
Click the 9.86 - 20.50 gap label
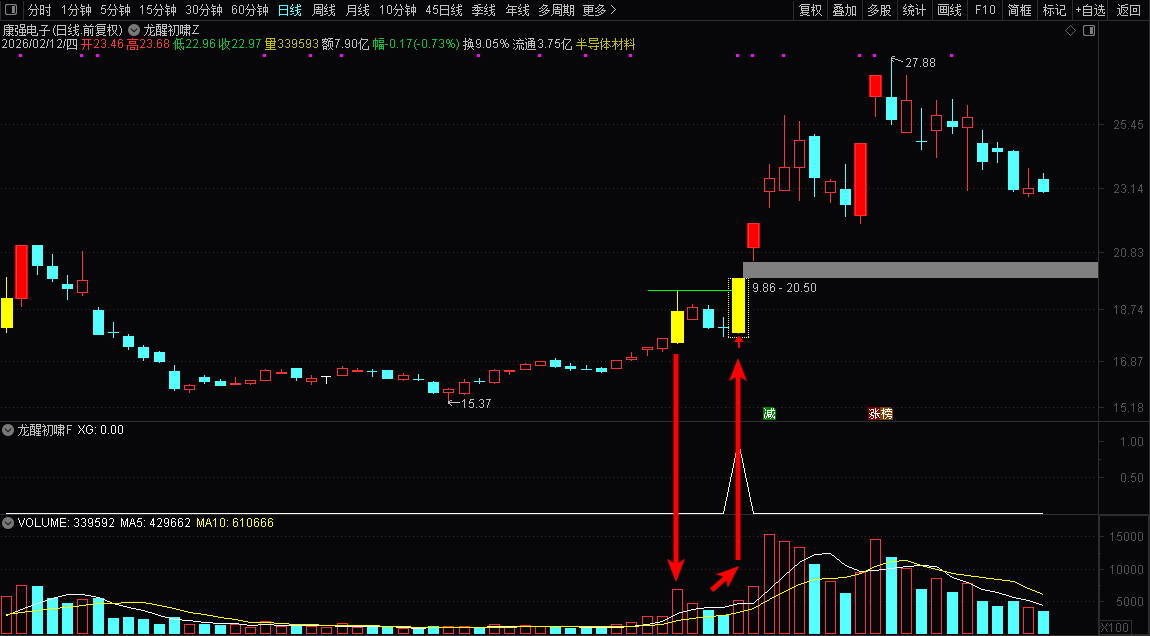pyautogui.click(x=784, y=288)
